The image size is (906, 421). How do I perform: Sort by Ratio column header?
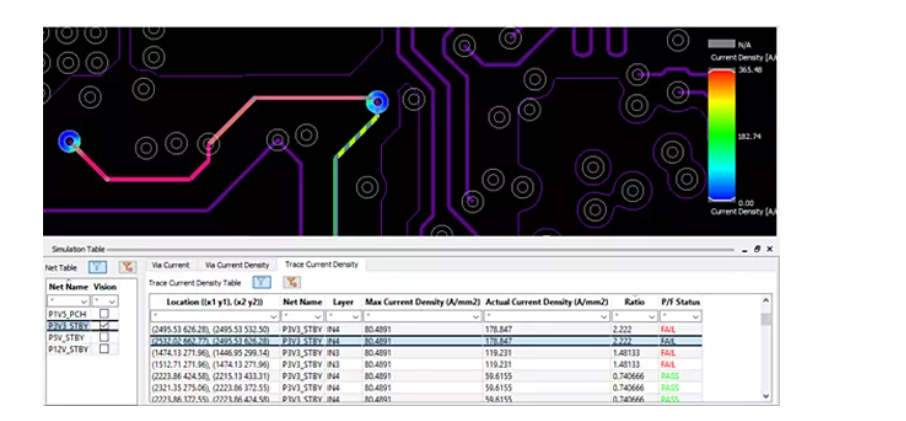(634, 301)
